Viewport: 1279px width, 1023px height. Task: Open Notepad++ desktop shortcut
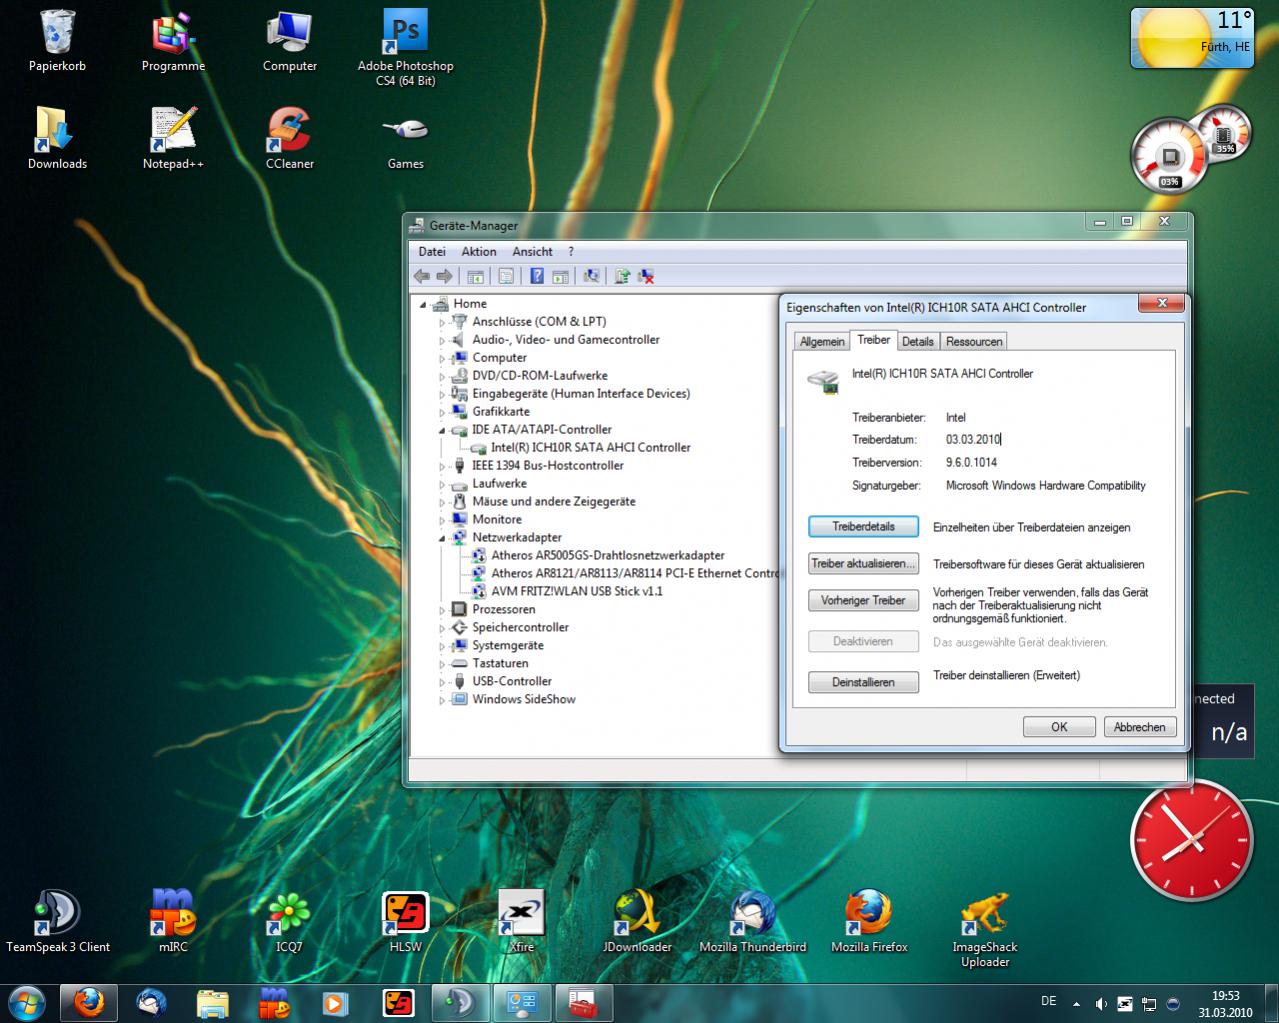[x=173, y=138]
